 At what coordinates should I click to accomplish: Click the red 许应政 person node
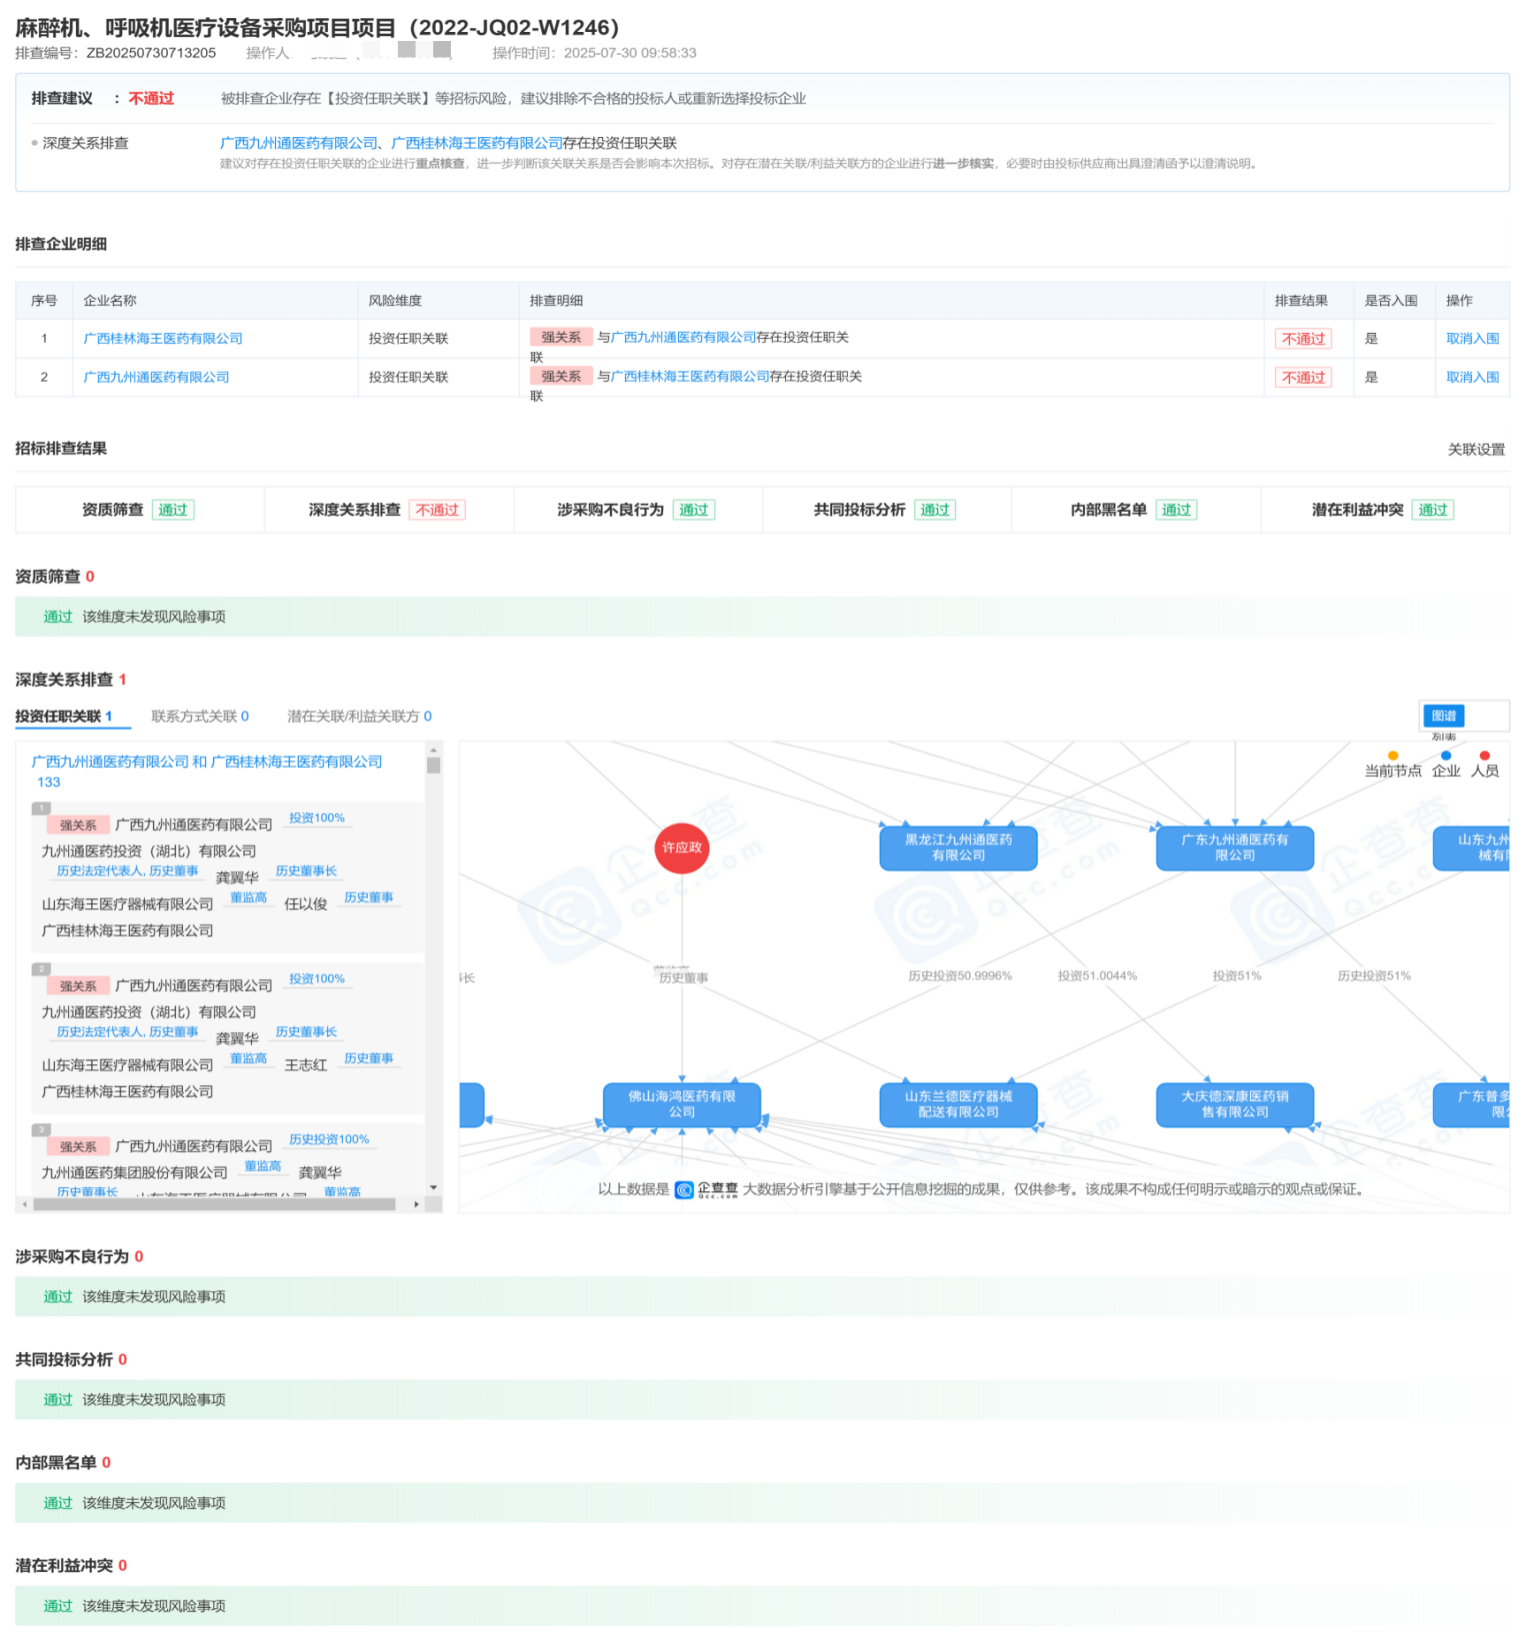(x=682, y=848)
